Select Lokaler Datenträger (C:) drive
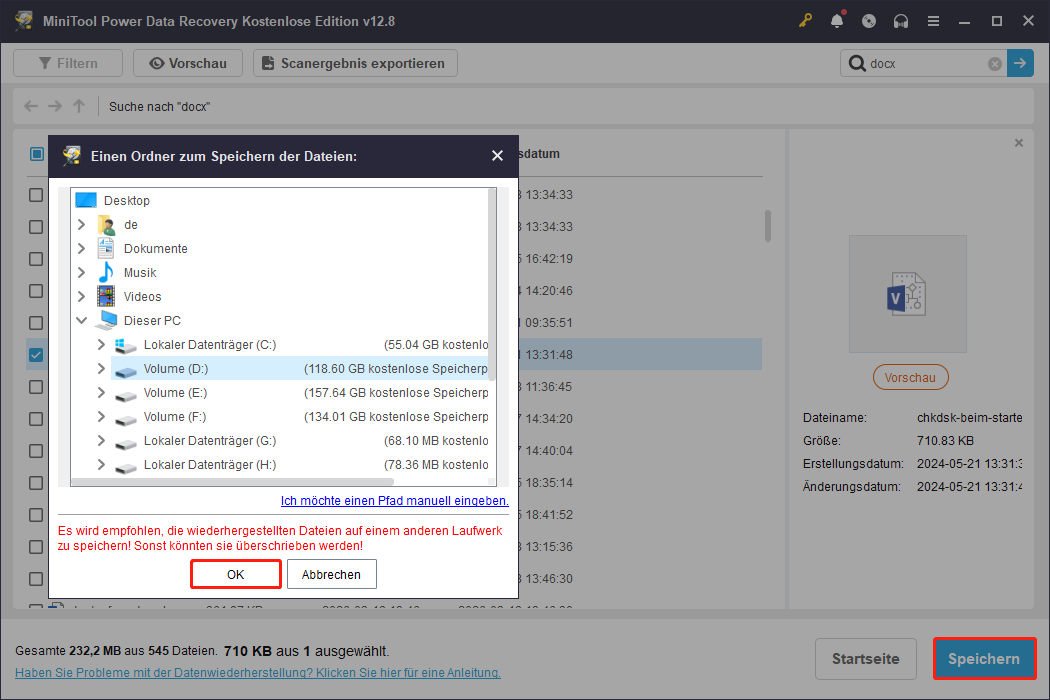The image size is (1050, 700). pyautogui.click(x=210, y=344)
